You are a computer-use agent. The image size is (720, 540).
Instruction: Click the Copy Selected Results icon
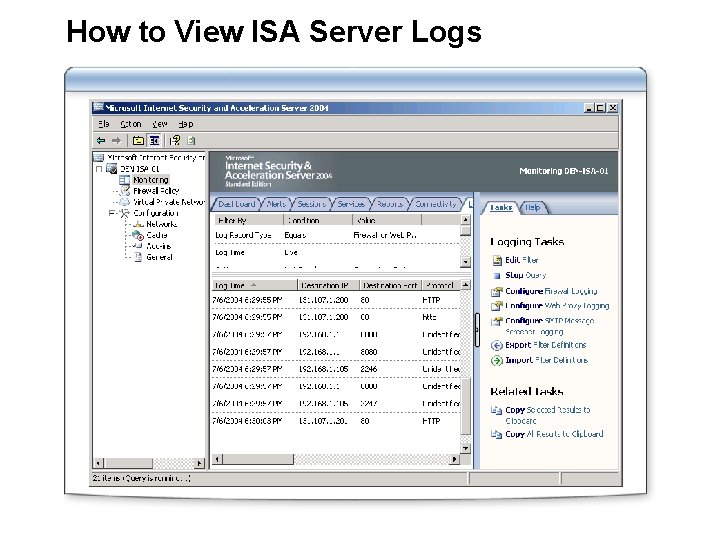pos(496,410)
